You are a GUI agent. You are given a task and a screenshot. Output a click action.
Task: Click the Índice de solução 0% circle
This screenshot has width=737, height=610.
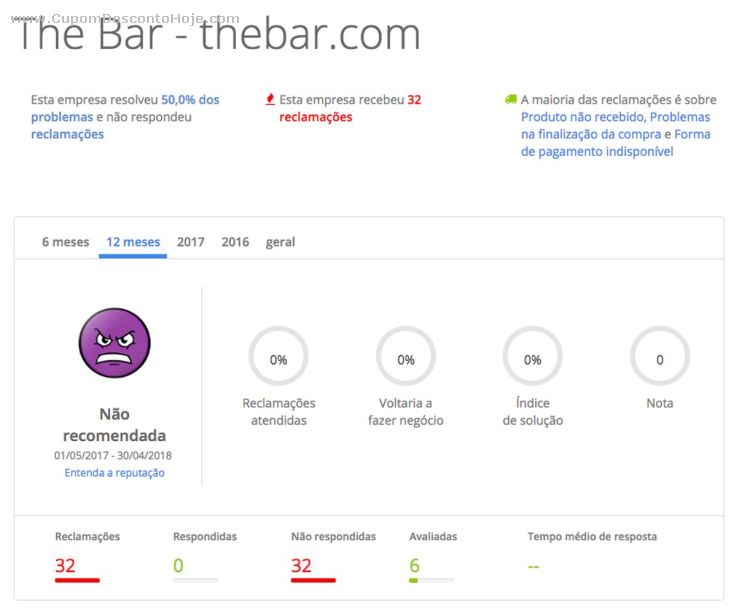pos(533,356)
